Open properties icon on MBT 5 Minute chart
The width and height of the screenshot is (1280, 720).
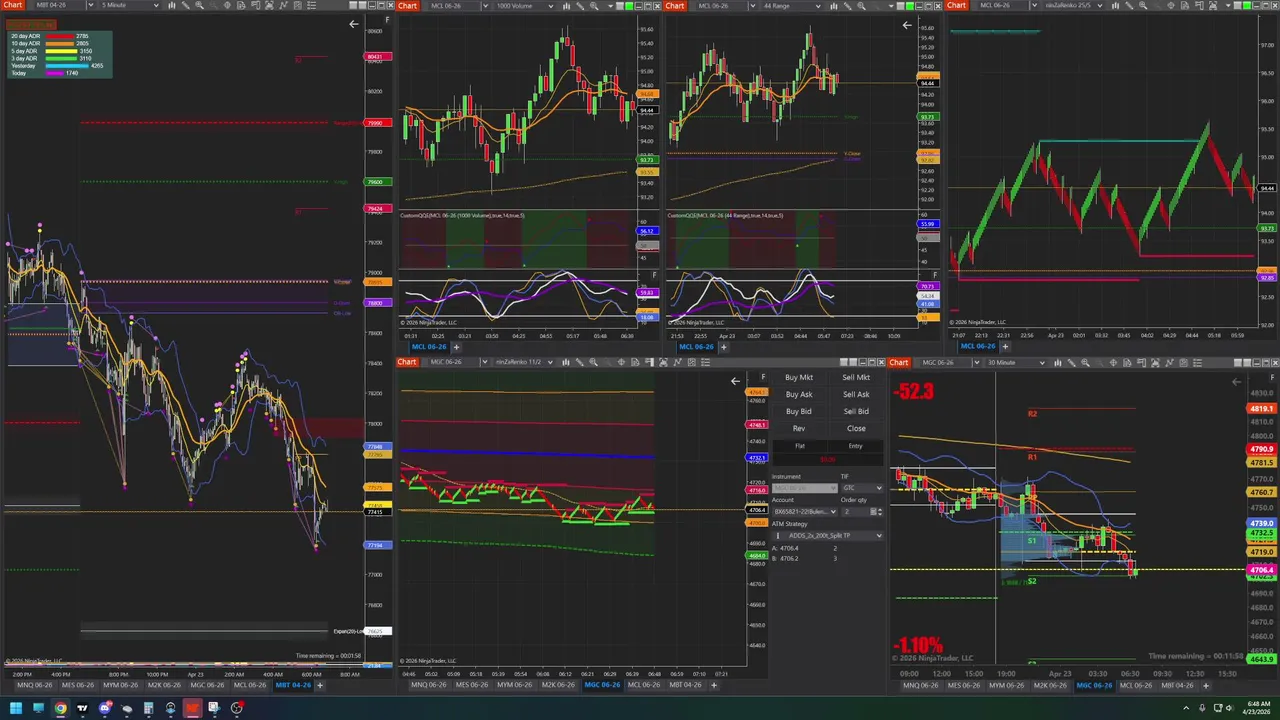tap(297, 5)
